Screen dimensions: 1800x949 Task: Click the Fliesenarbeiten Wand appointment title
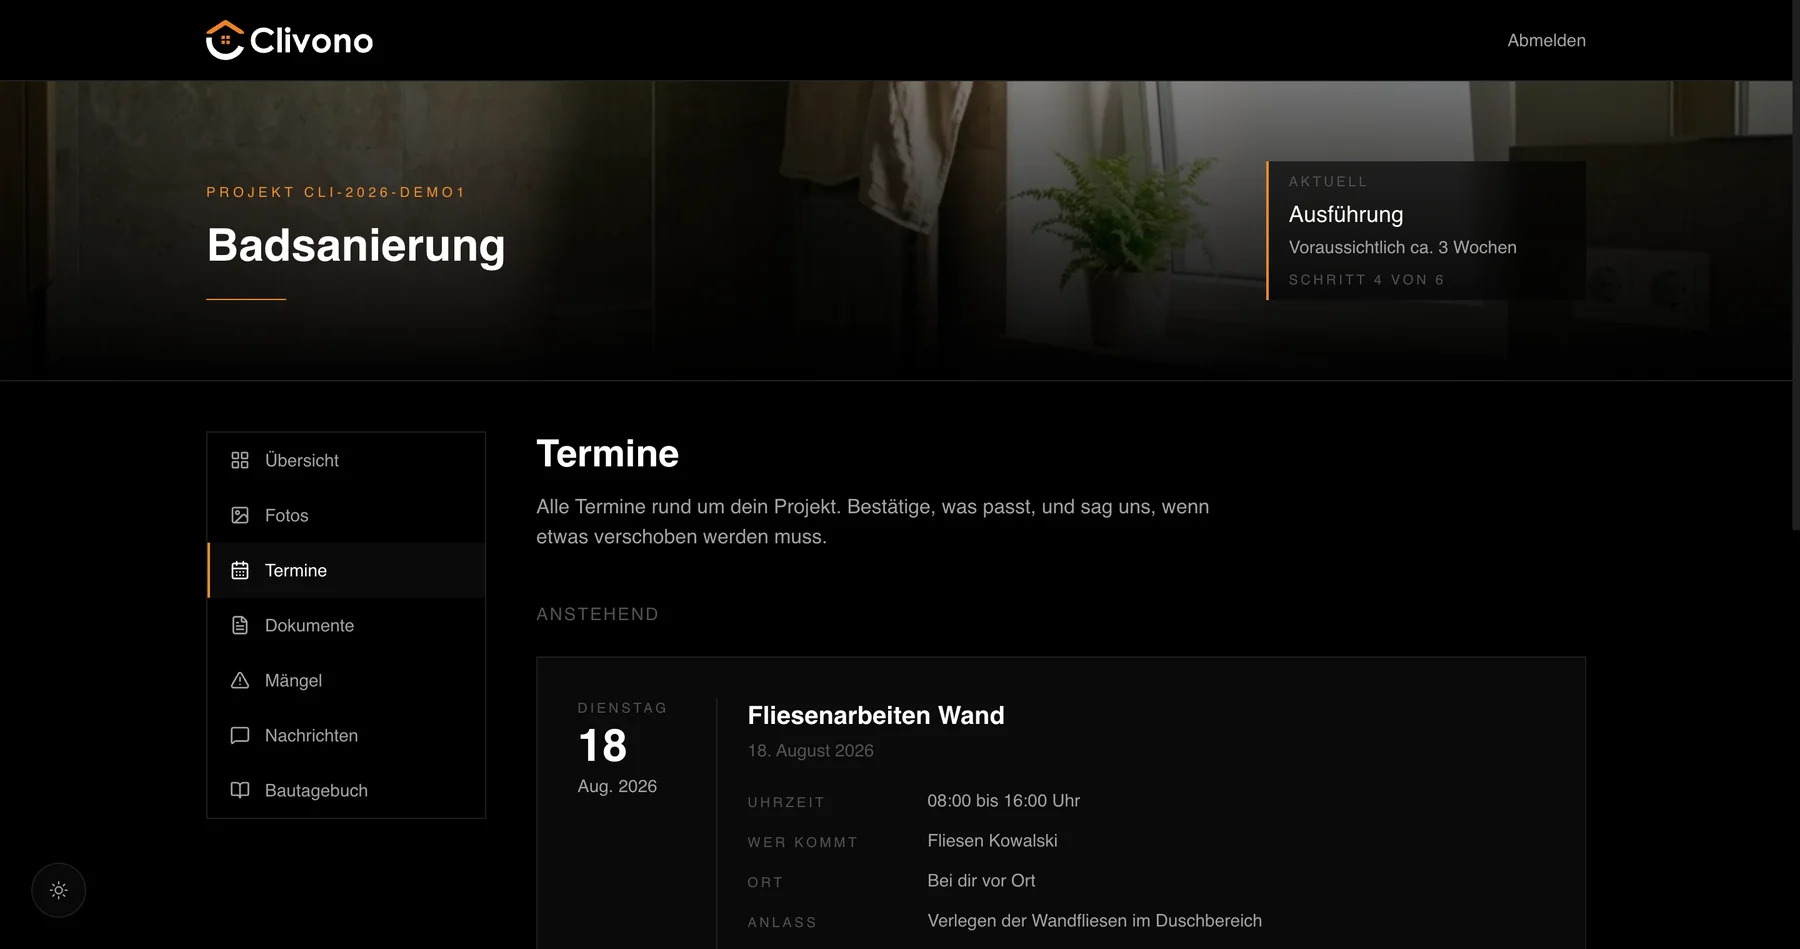pos(876,715)
